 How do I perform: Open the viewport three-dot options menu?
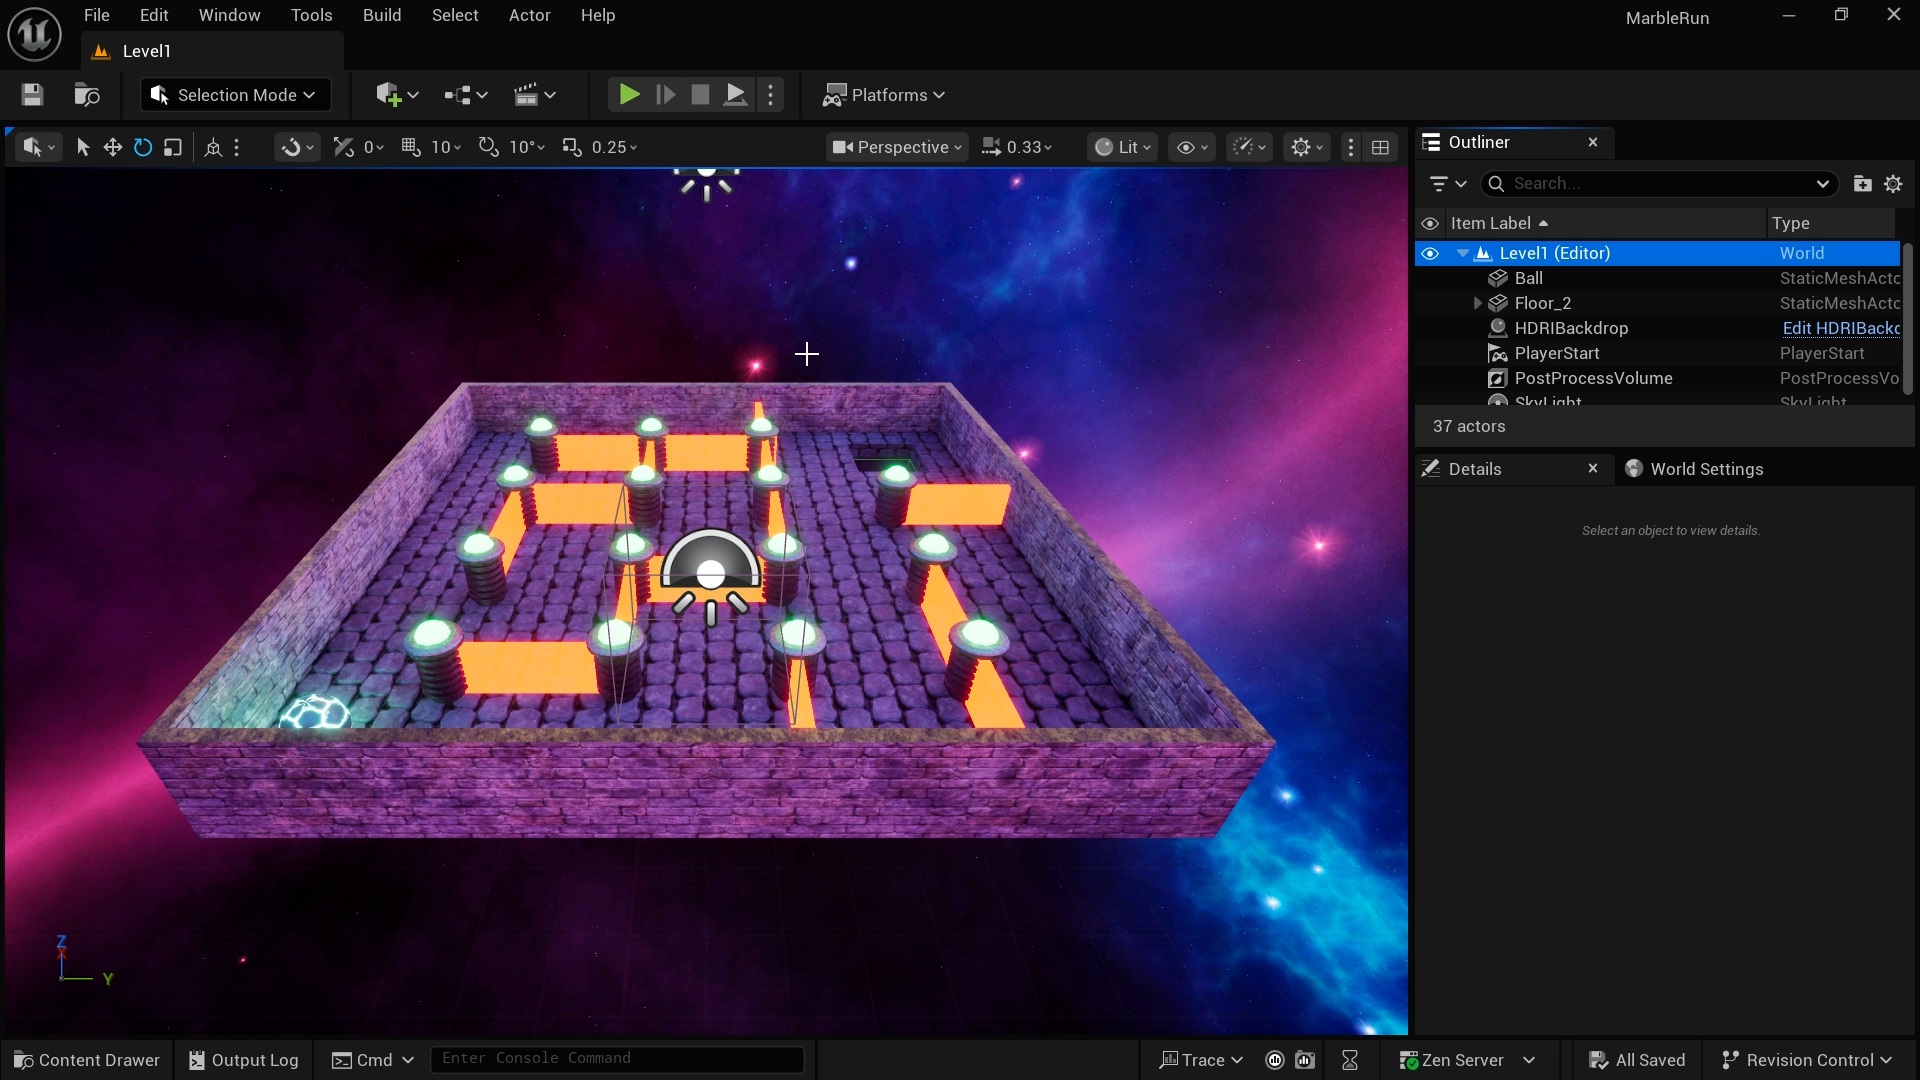coord(1351,147)
